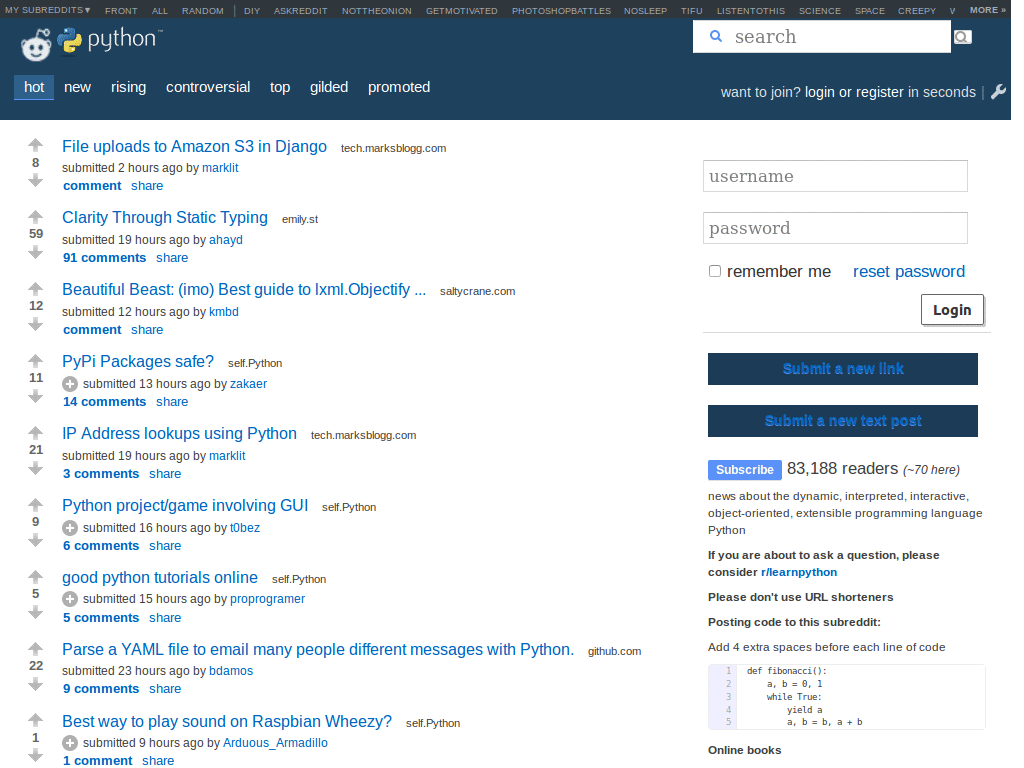Open '91 comments' on Static Typing post
The image size is (1024, 768).
[x=104, y=258]
